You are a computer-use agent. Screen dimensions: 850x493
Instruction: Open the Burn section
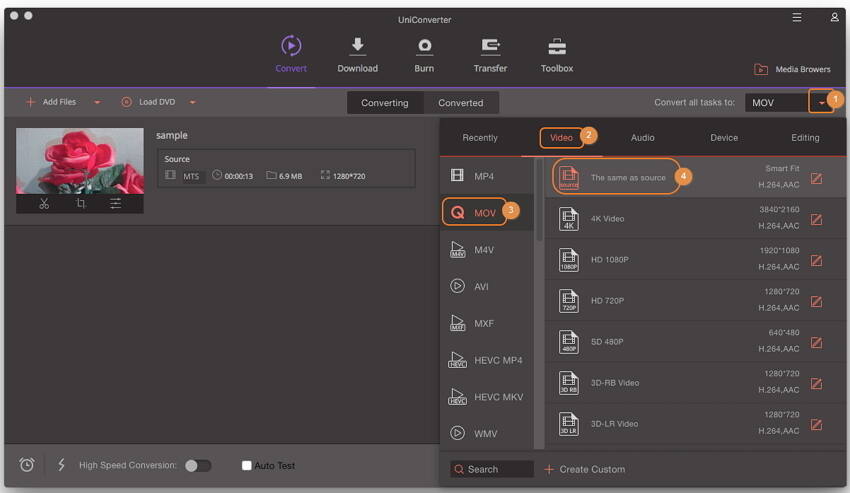coord(424,55)
